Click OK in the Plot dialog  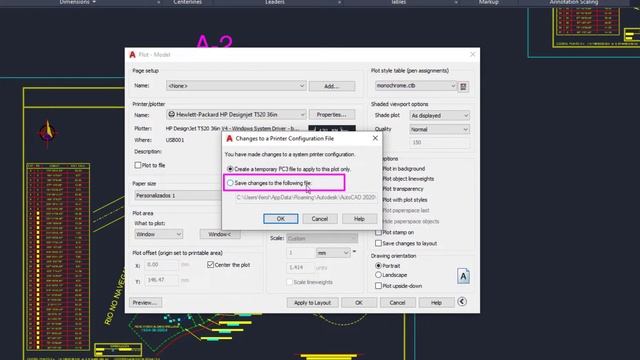[x=359, y=302]
